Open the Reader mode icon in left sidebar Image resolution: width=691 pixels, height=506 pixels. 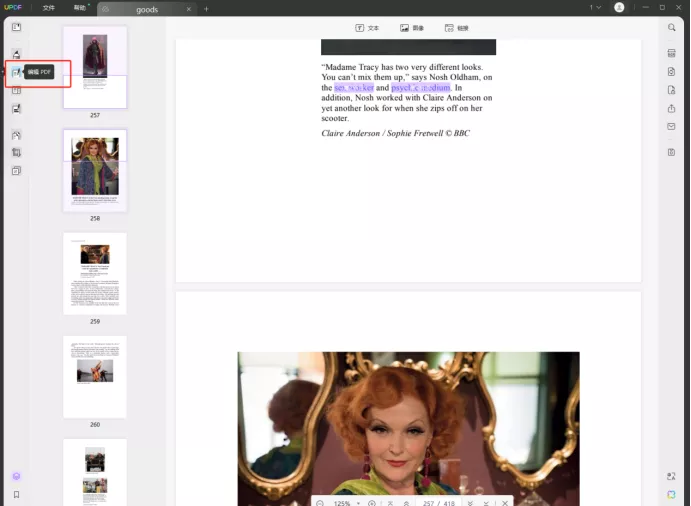16,27
